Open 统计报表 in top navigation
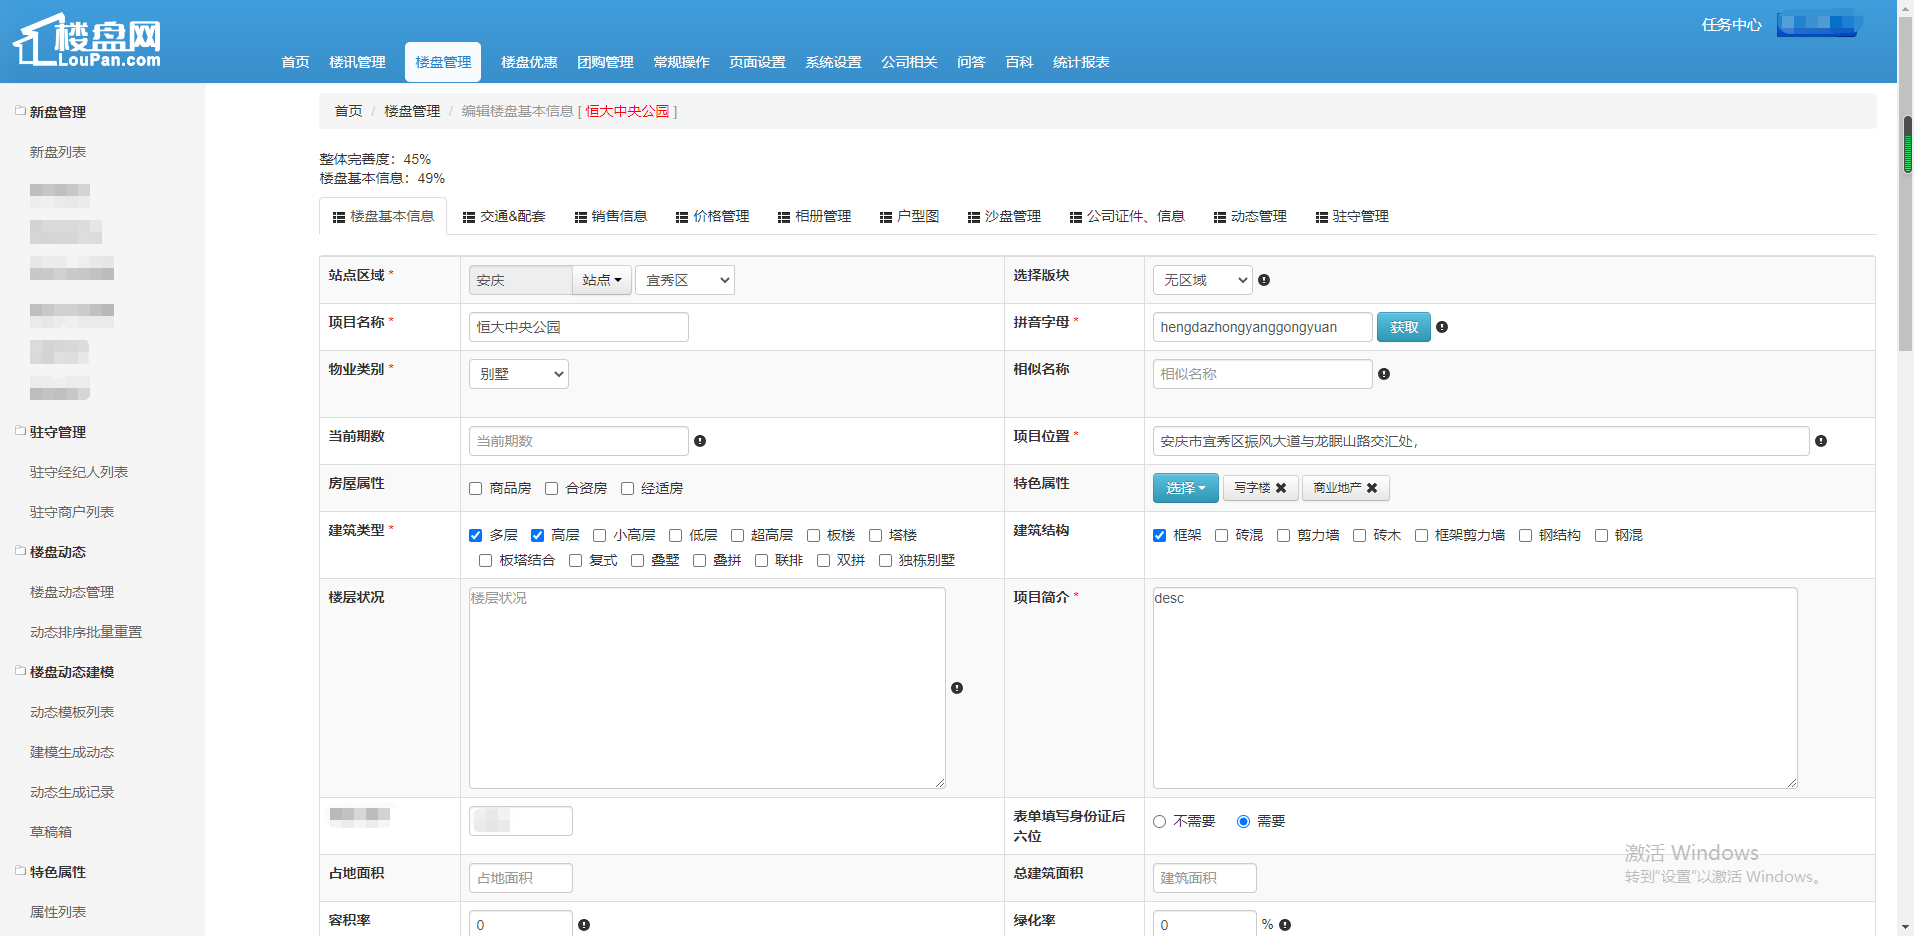Viewport: 1914px width, 936px height. (x=1081, y=62)
